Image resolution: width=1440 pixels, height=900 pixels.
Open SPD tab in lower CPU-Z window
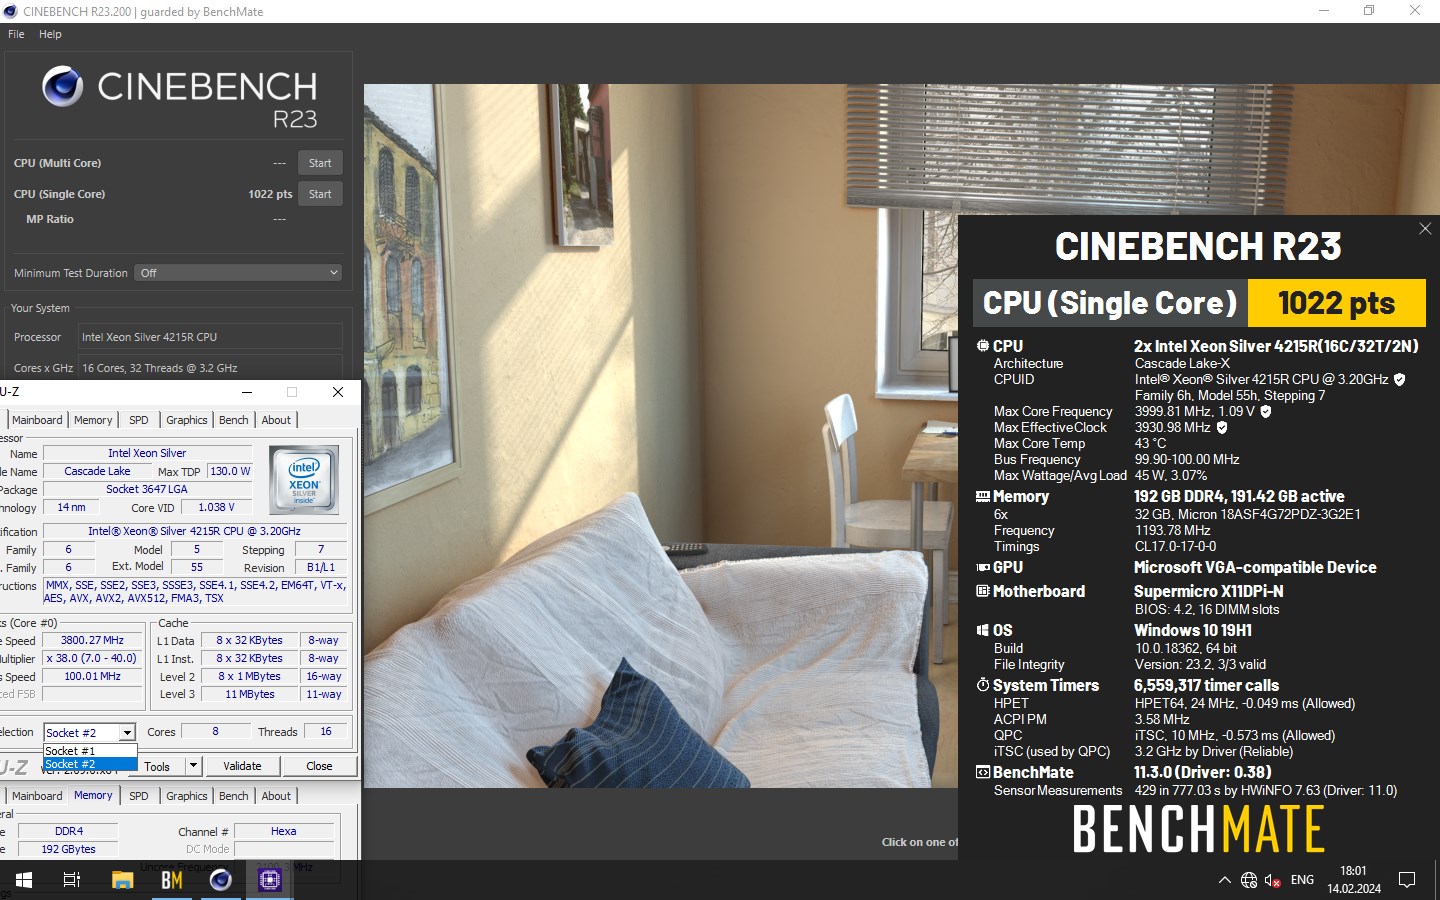(x=139, y=796)
